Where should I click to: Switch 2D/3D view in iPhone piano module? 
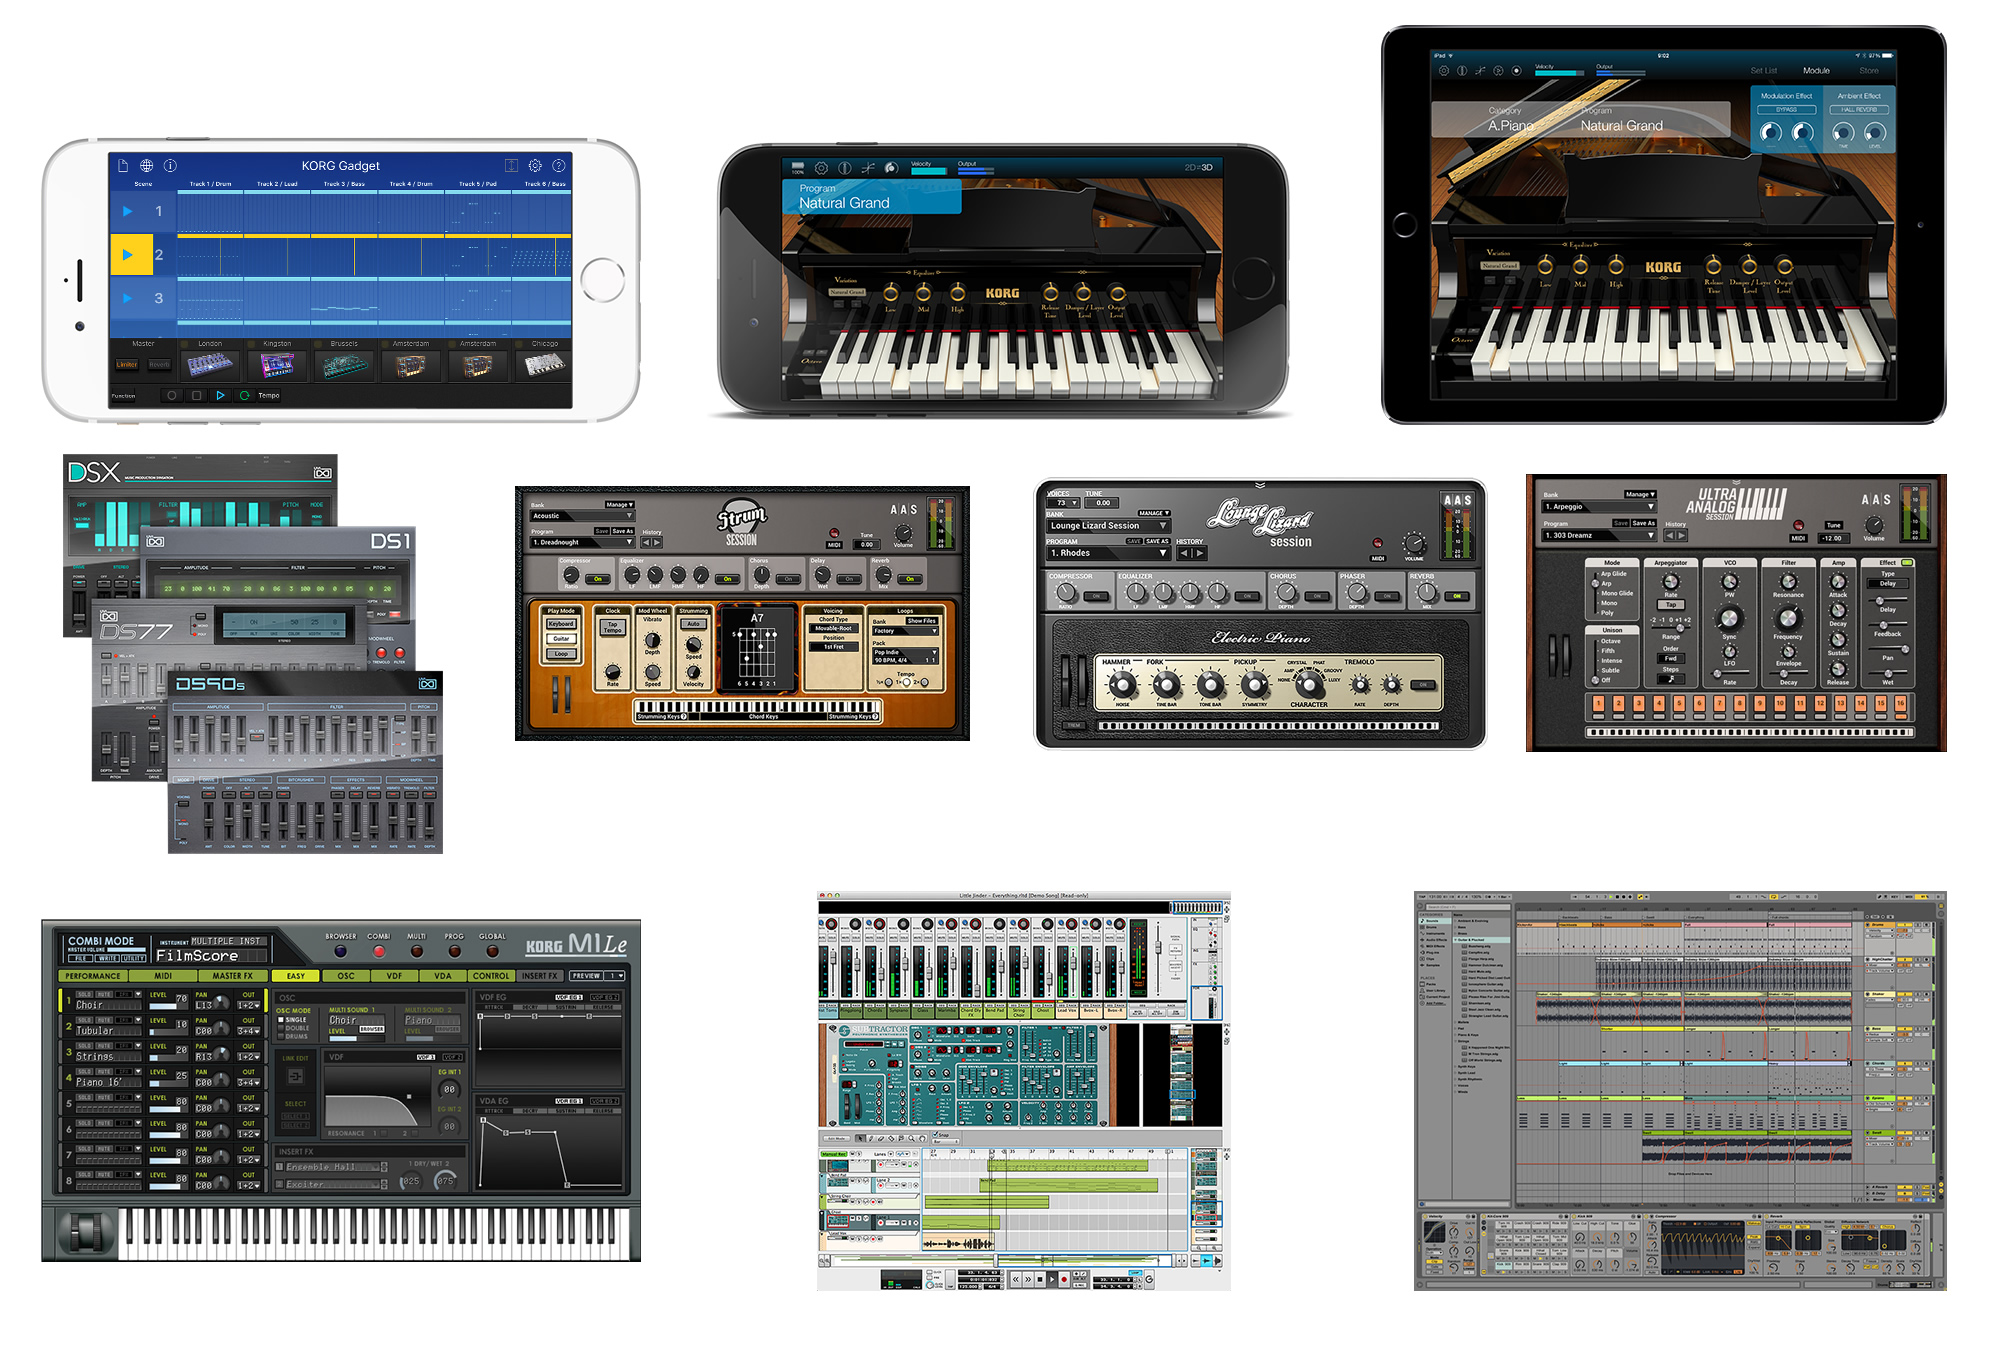click(x=1198, y=167)
